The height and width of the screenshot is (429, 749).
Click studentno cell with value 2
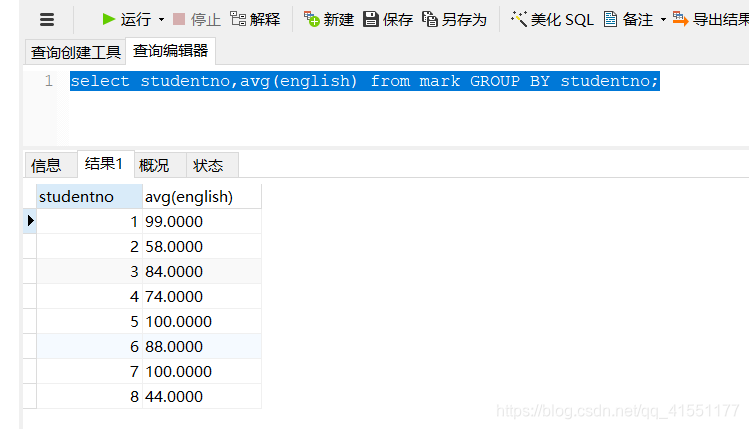coord(89,246)
